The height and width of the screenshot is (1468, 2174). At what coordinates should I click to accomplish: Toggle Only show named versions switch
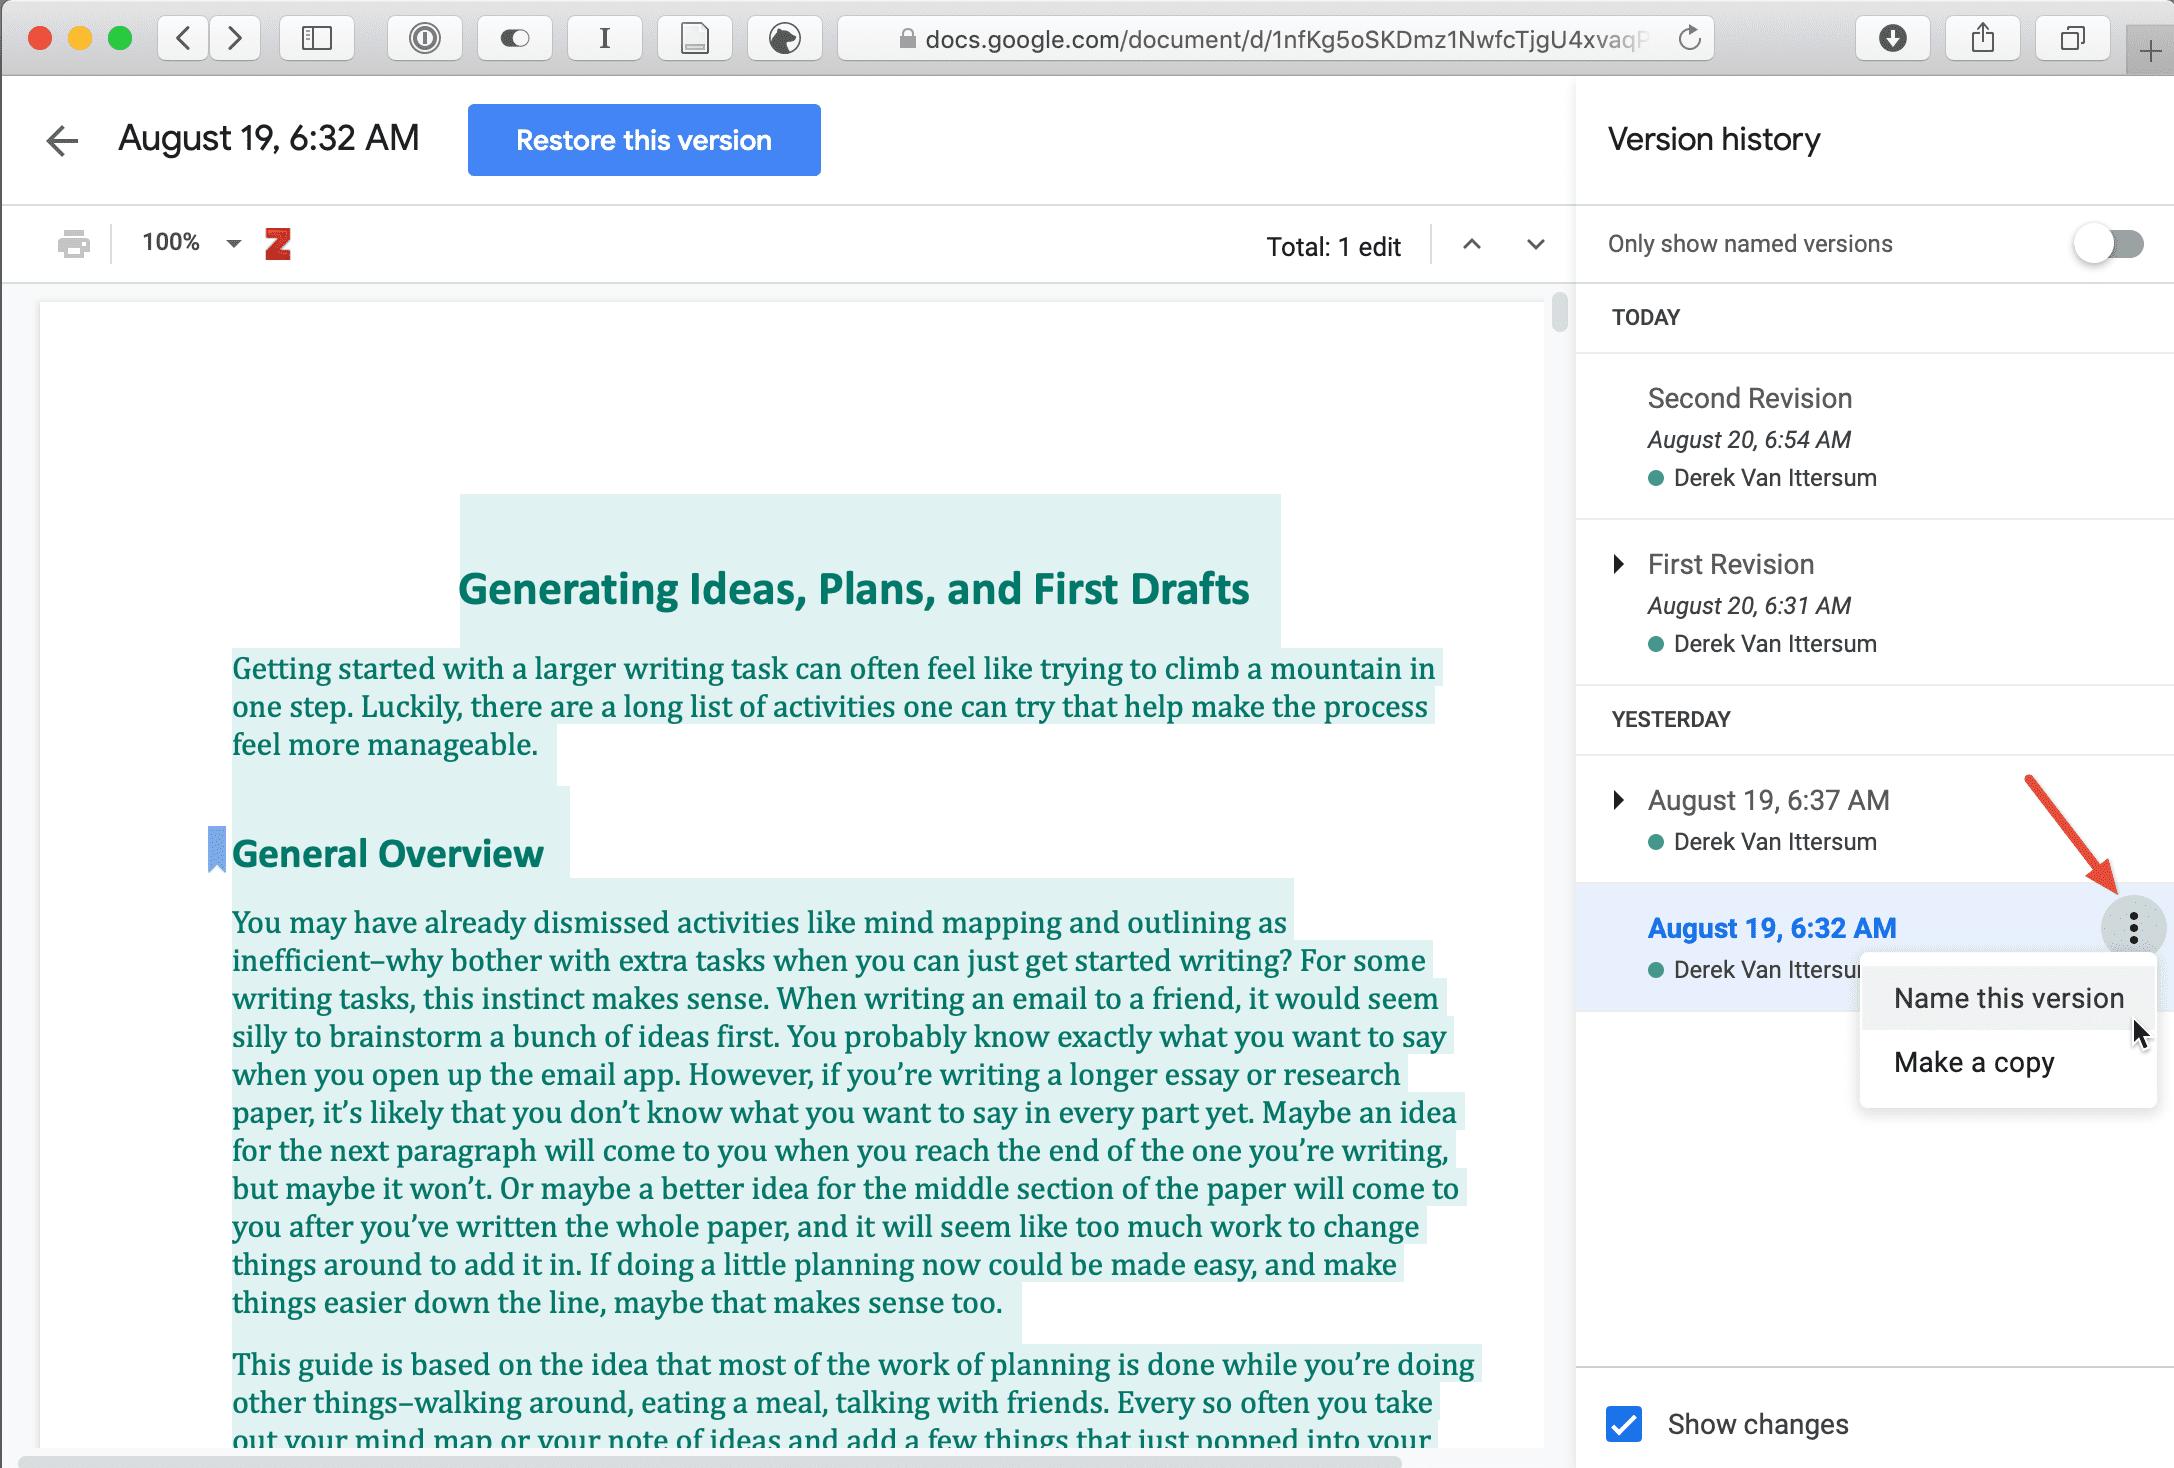coord(2109,244)
